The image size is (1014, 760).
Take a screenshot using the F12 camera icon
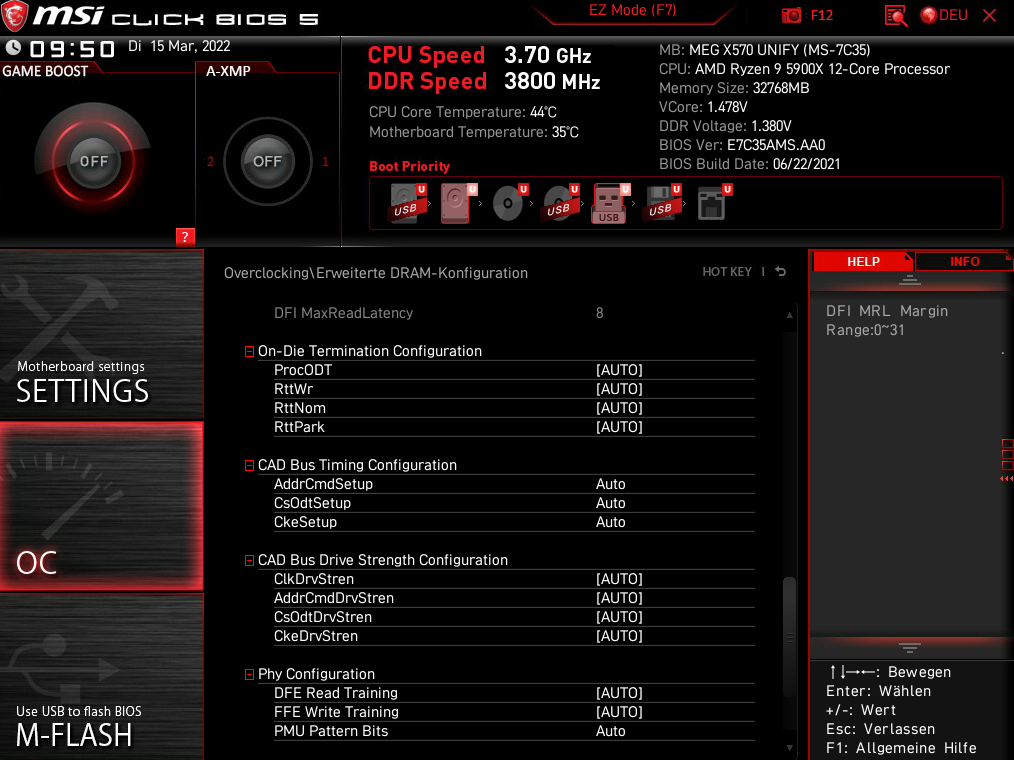coord(791,16)
